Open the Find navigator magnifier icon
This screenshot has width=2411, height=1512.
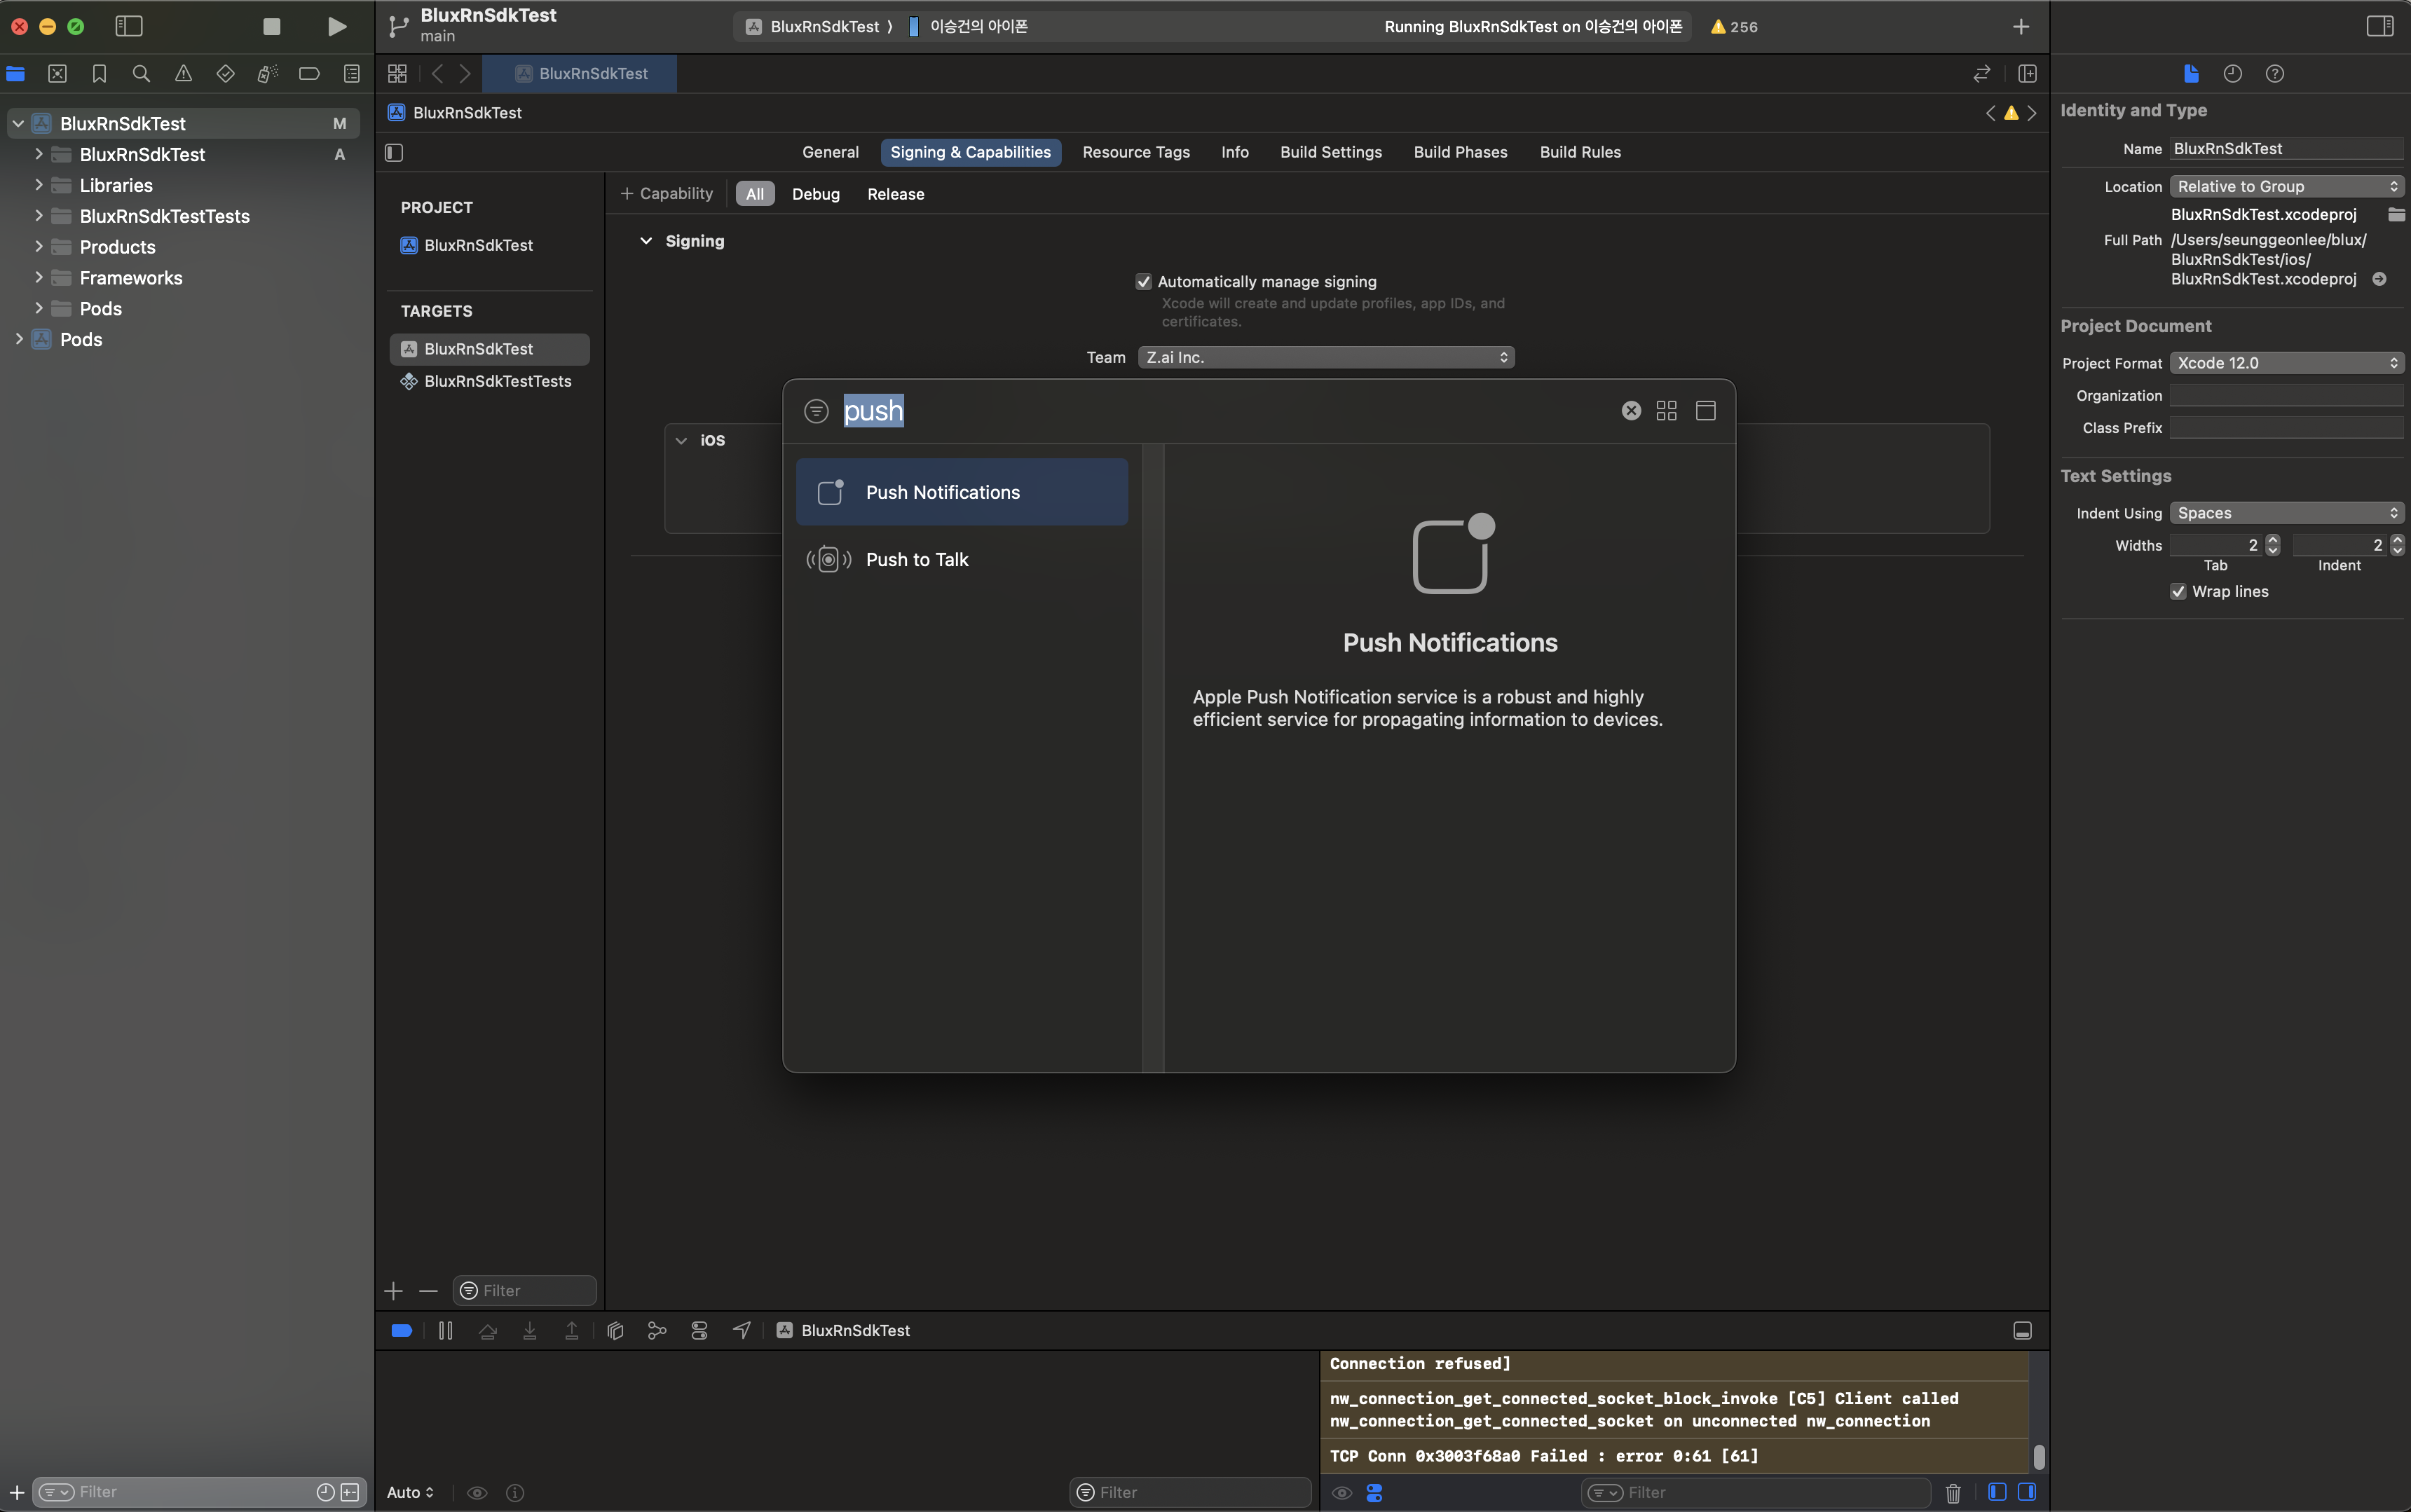click(141, 74)
